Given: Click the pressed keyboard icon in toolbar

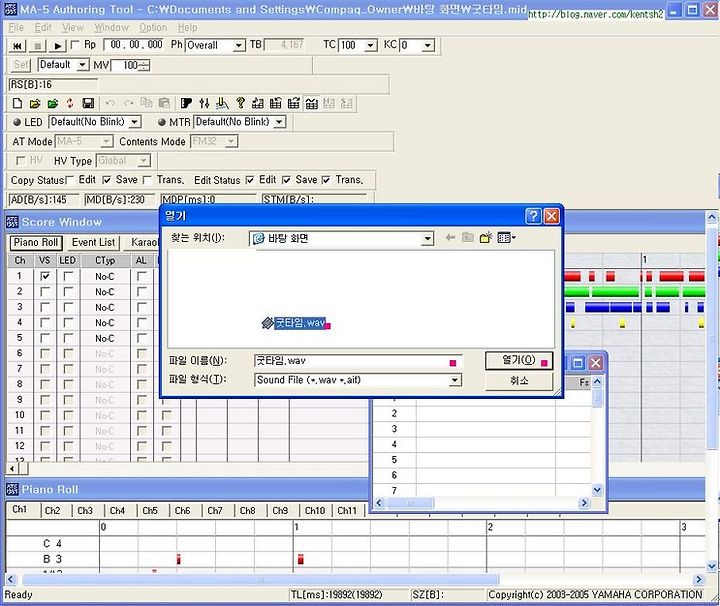Looking at the screenshot, I should [x=311, y=104].
